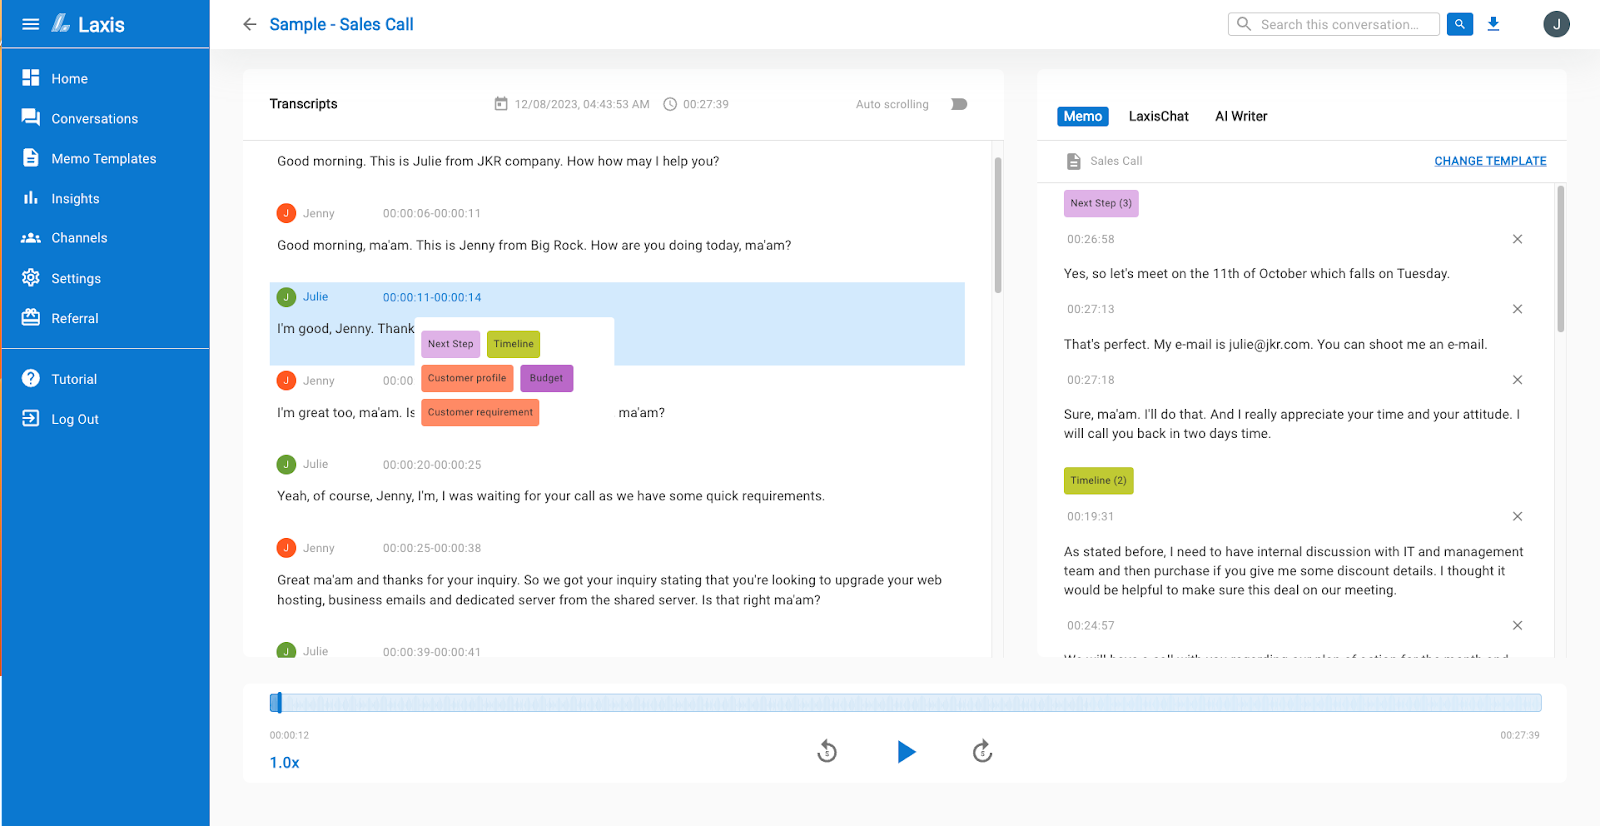Jump to memo timestamp 00:19:31
Image resolution: width=1600 pixels, height=826 pixels.
click(1090, 517)
